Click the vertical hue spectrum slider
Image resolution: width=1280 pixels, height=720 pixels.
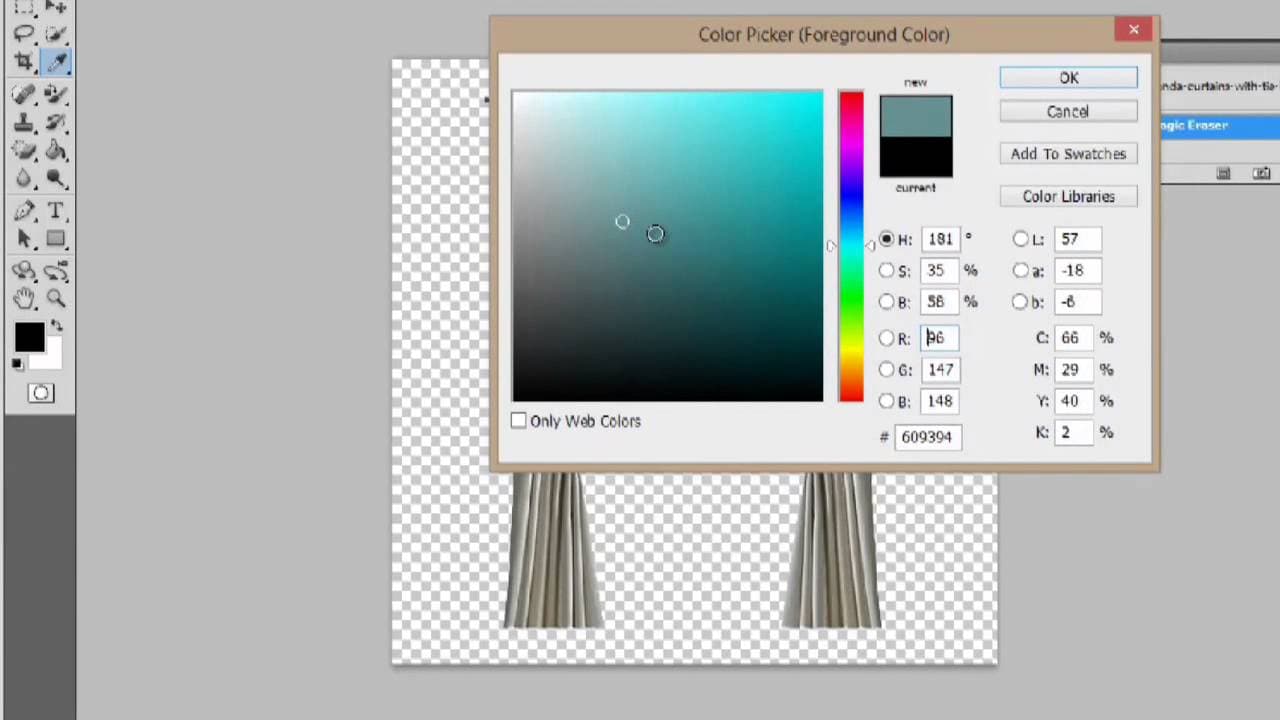pos(851,246)
